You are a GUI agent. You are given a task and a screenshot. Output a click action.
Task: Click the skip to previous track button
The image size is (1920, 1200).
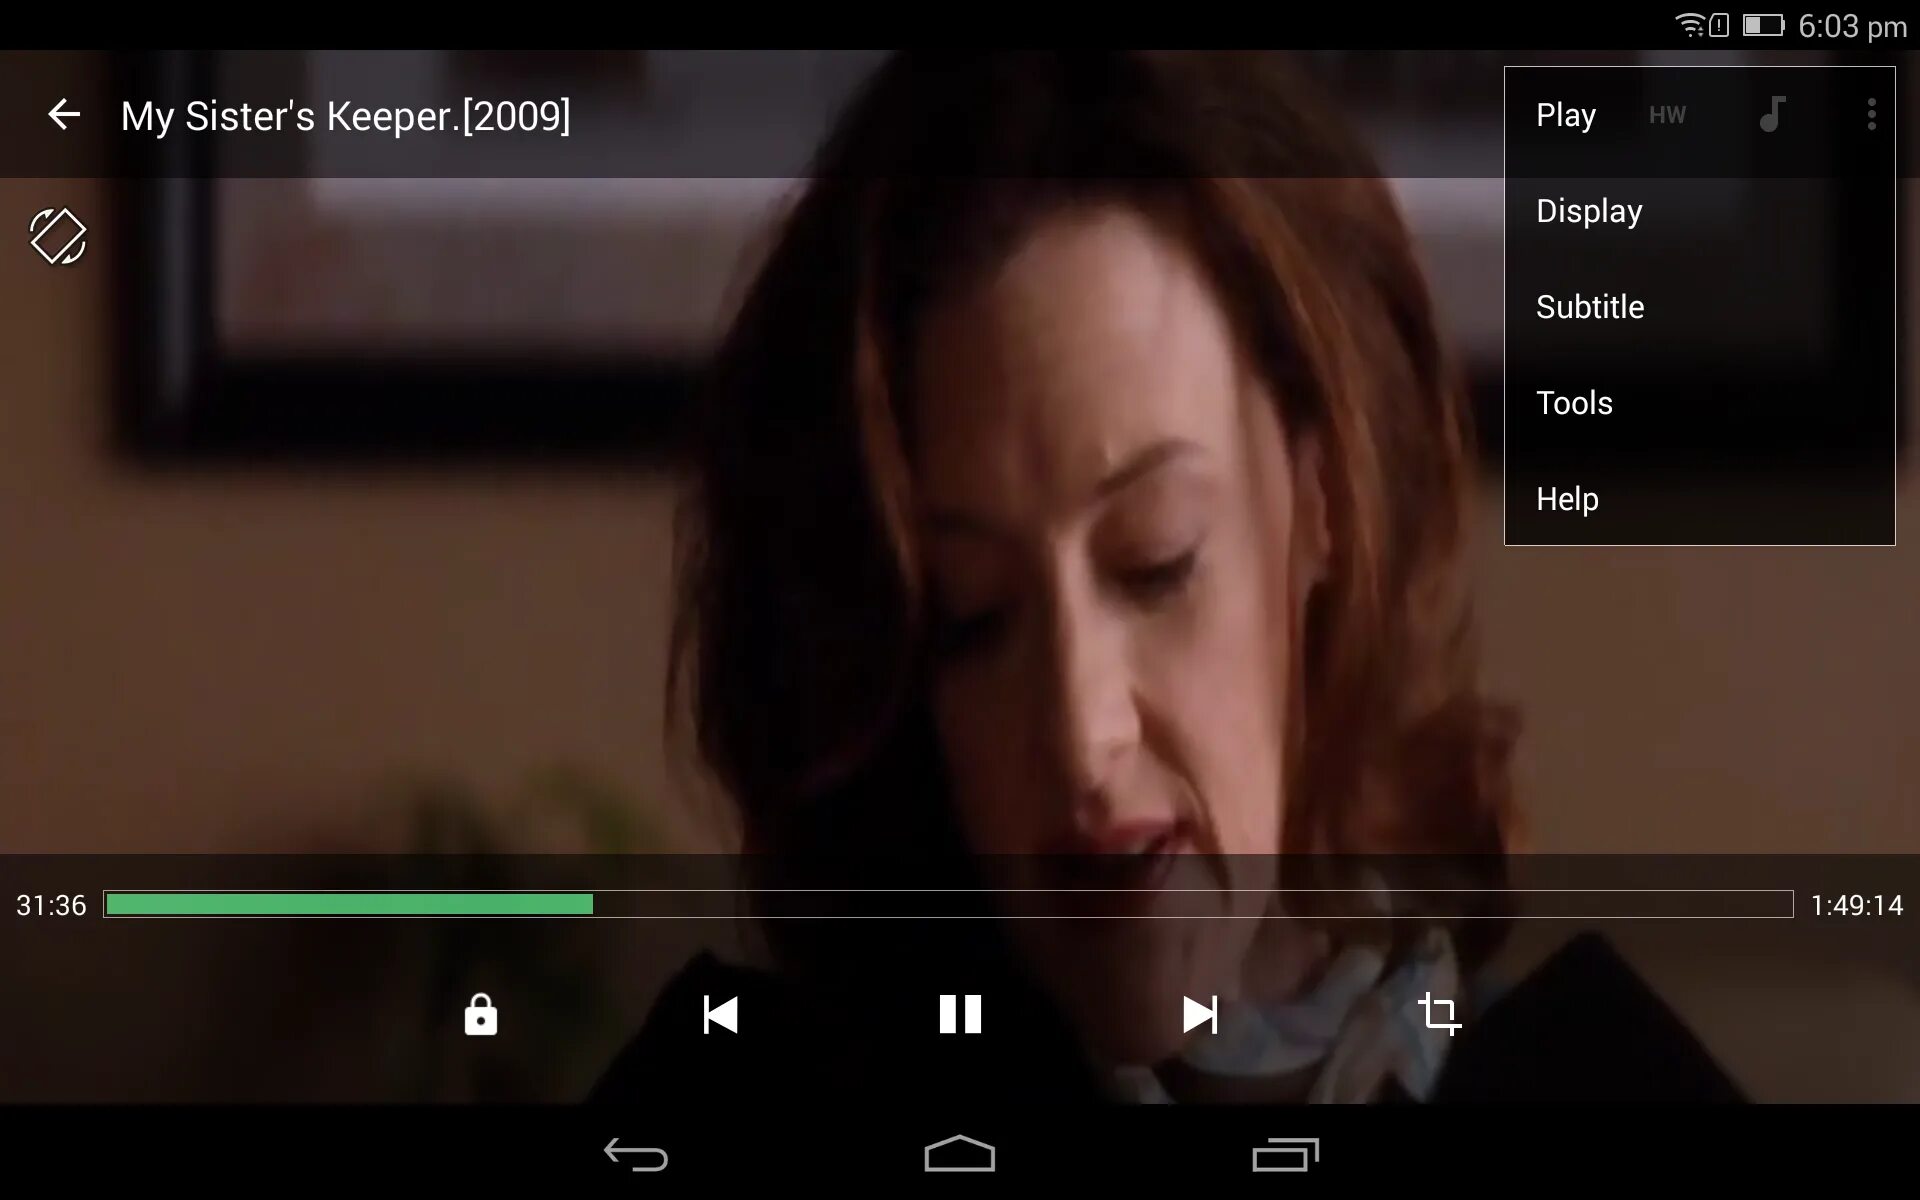[x=720, y=1012]
